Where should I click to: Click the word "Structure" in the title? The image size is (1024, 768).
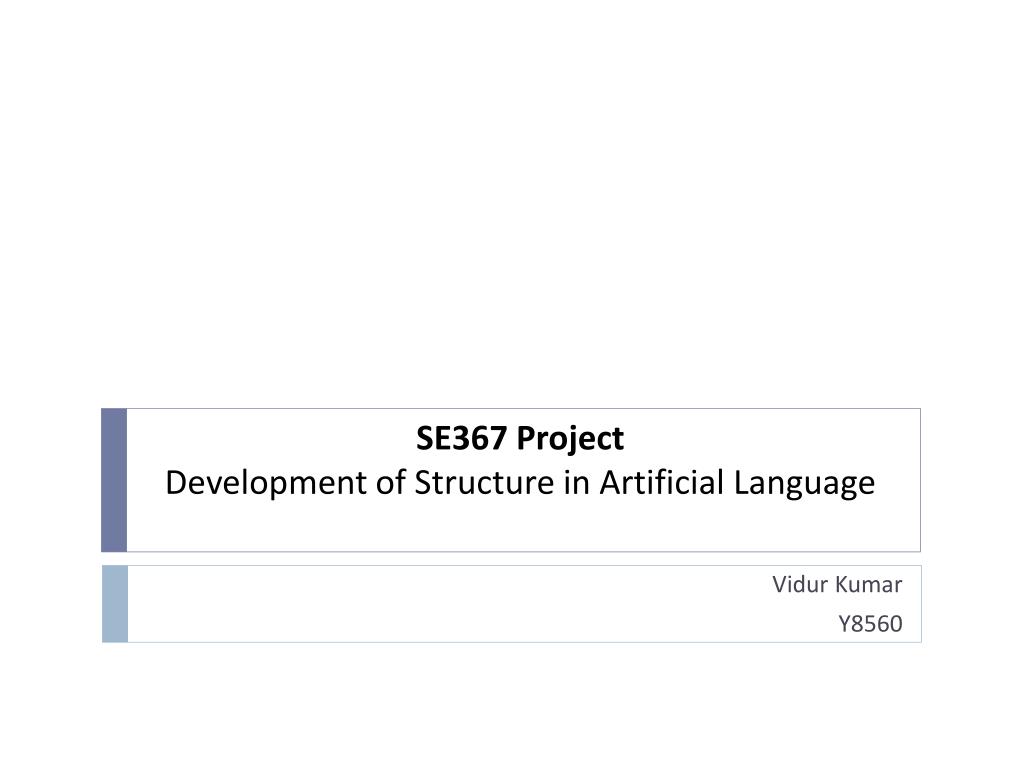tap(485, 483)
